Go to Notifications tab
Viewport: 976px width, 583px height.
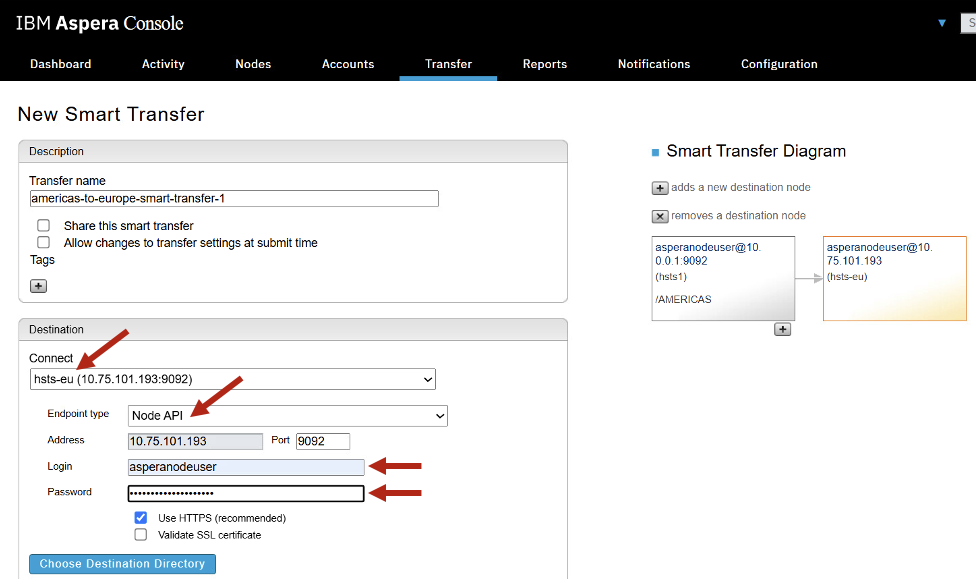pos(654,64)
